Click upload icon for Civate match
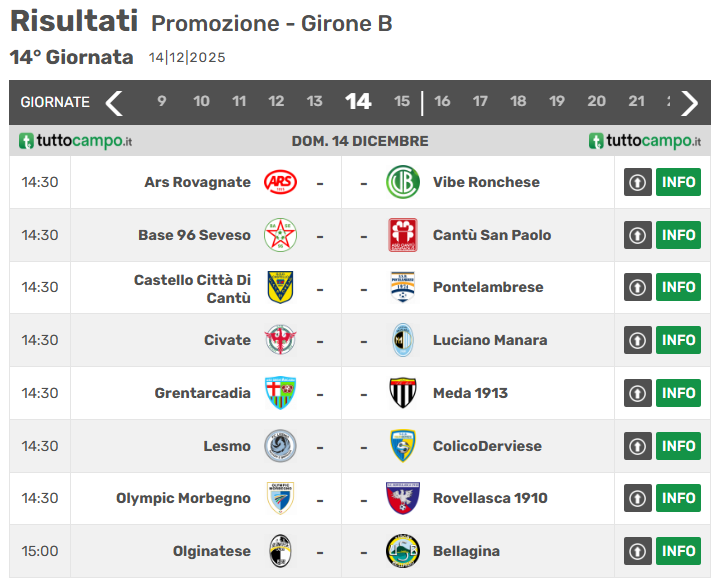Viewport: 722px width, 582px height. pos(638,340)
